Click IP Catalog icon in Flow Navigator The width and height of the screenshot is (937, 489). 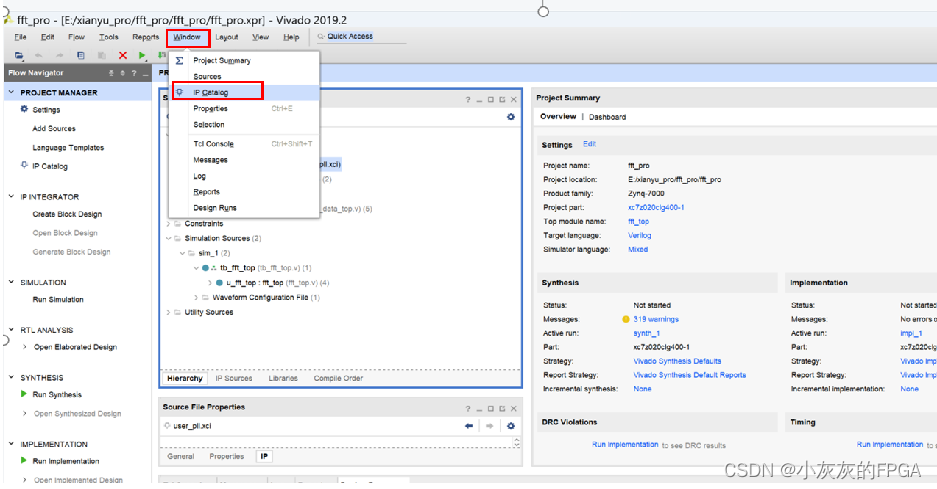(x=24, y=165)
